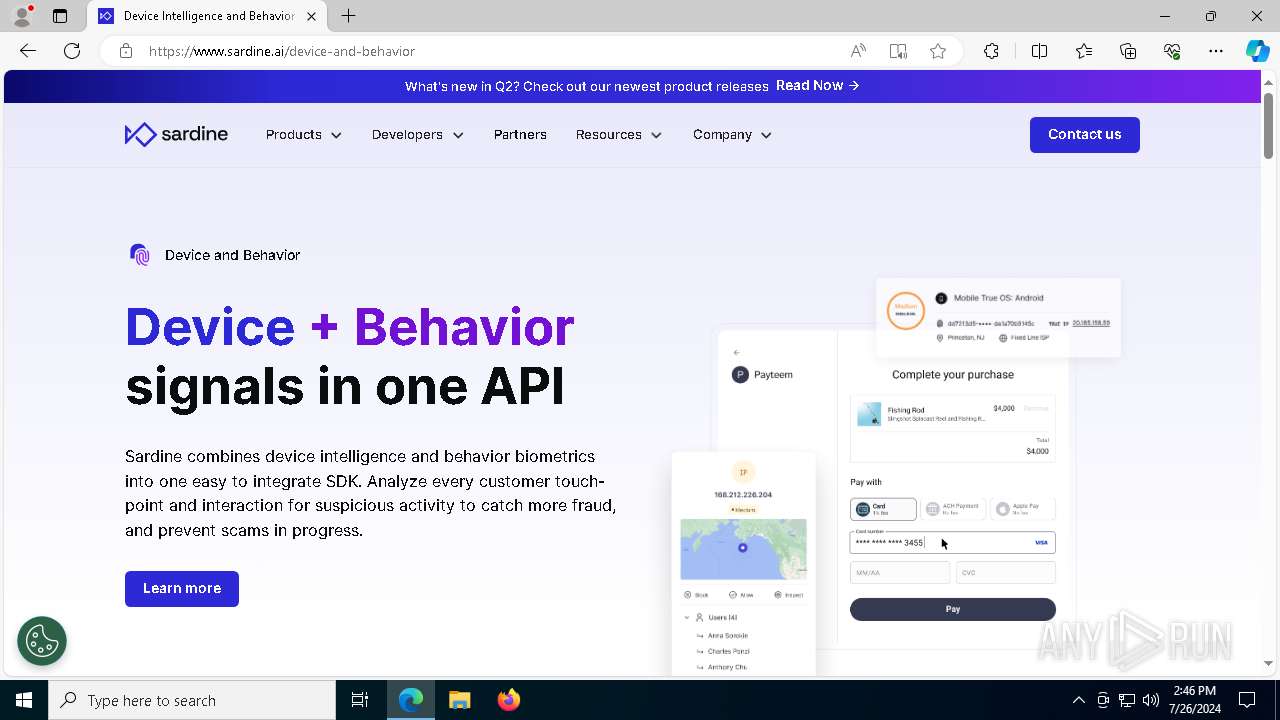Collapse Users (4) list in mockup
Image resolution: width=1280 pixels, height=720 pixels.
[x=687, y=617]
